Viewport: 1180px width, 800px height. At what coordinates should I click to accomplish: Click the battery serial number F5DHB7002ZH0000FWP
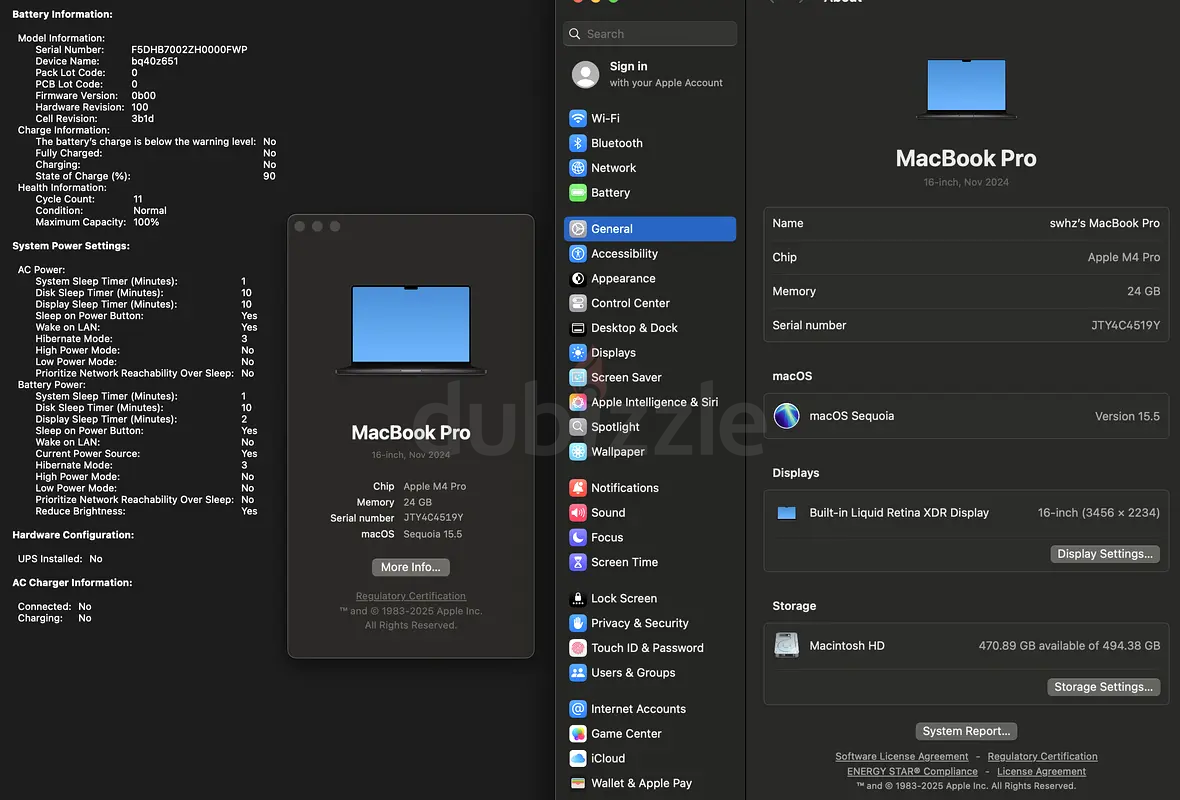click(x=189, y=50)
